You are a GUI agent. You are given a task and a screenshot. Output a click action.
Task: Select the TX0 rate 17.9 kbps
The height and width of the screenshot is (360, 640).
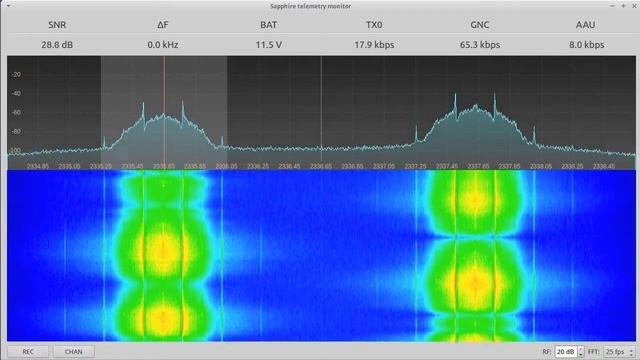pyautogui.click(x=374, y=45)
